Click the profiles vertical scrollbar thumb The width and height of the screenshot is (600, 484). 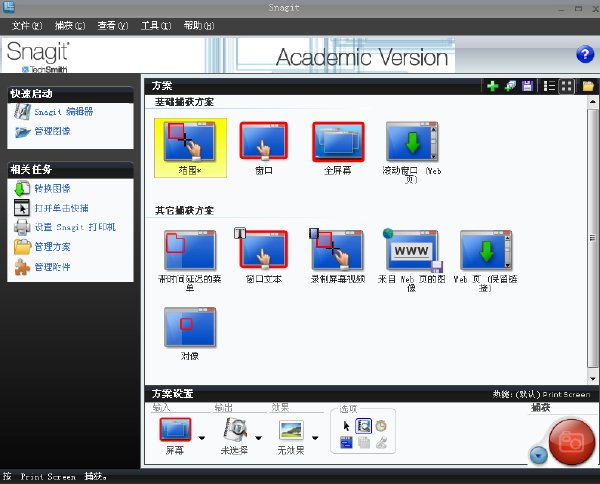coord(593,237)
